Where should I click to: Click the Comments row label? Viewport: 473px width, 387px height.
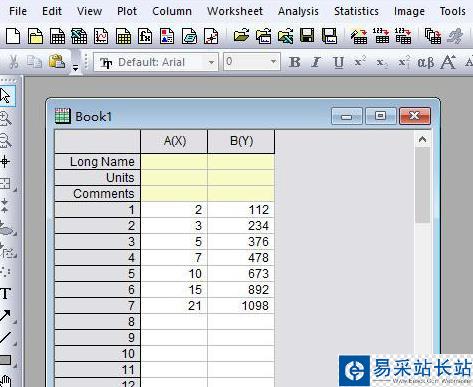click(97, 194)
